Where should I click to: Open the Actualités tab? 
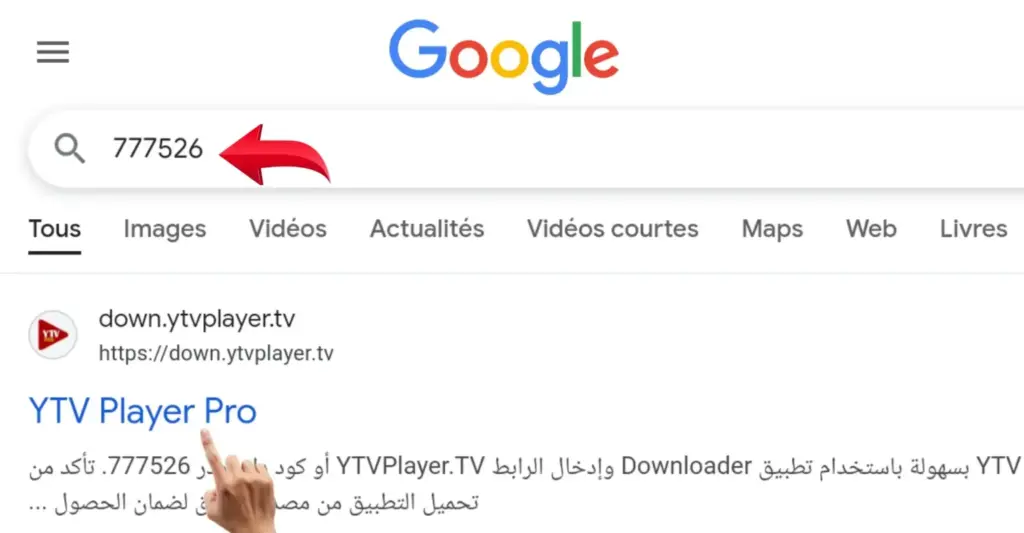coord(427,229)
